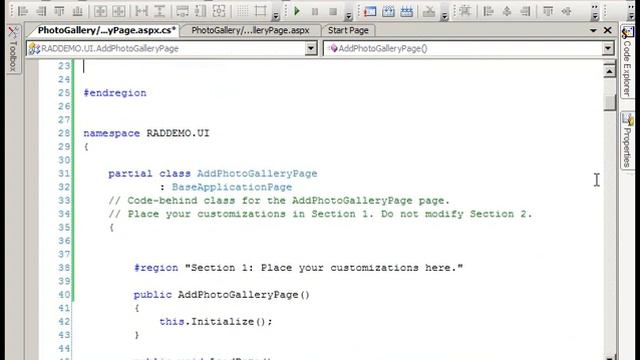The width and height of the screenshot is (640, 360).
Task: Open the Toolbox side panel
Action: [13, 49]
